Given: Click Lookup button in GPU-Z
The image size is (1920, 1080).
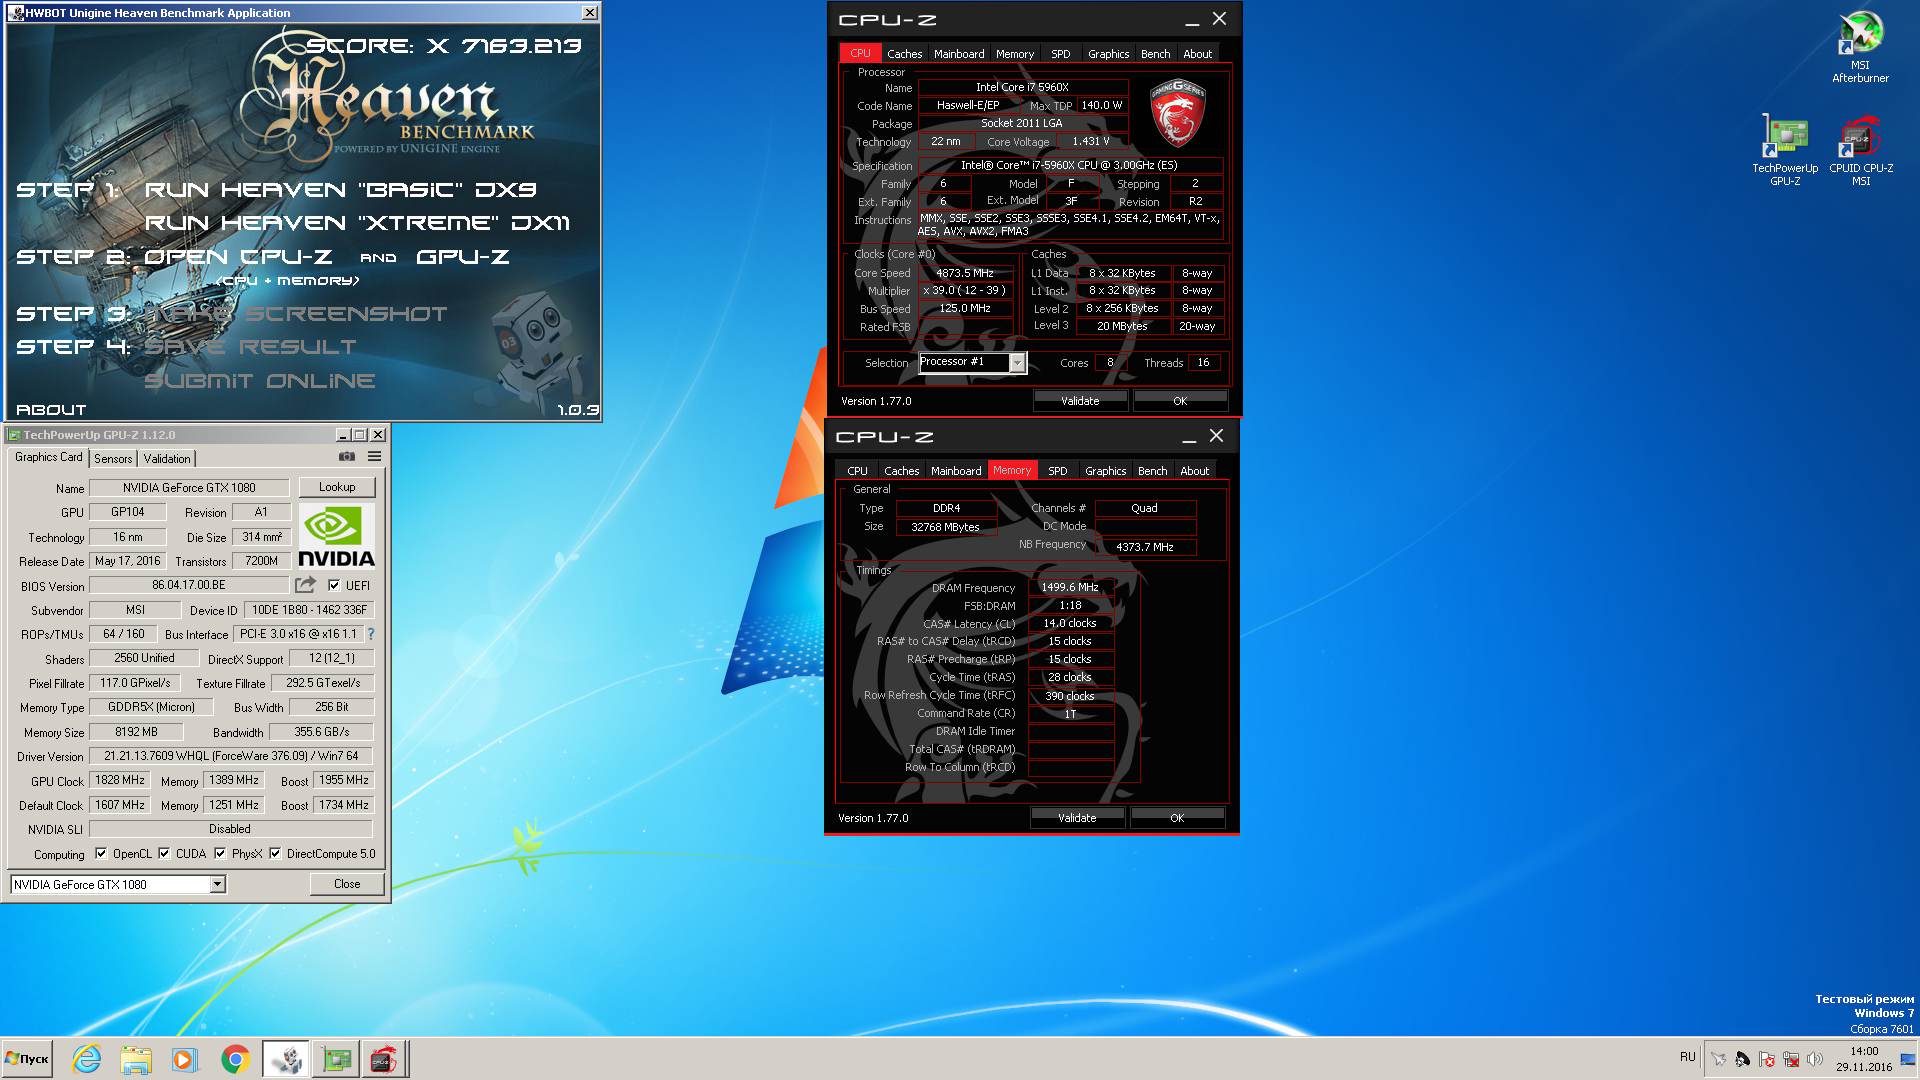Looking at the screenshot, I should pyautogui.click(x=336, y=487).
